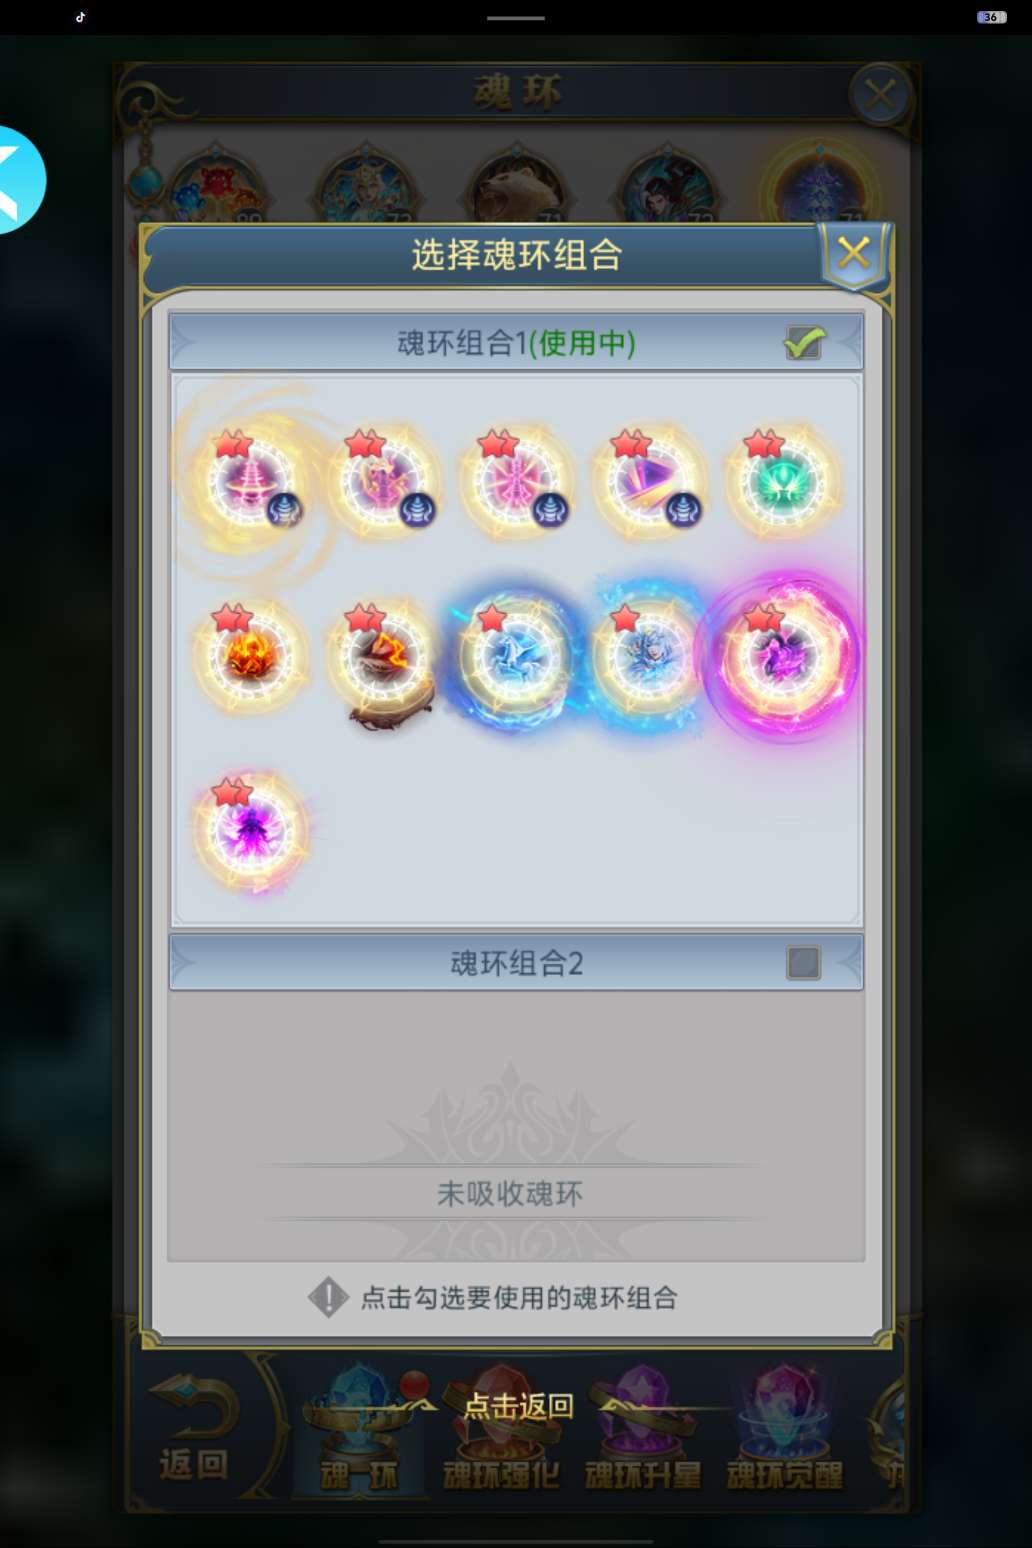Check the 魂环组合2 checkbox
Viewport: 1032px width, 1548px height.
803,963
